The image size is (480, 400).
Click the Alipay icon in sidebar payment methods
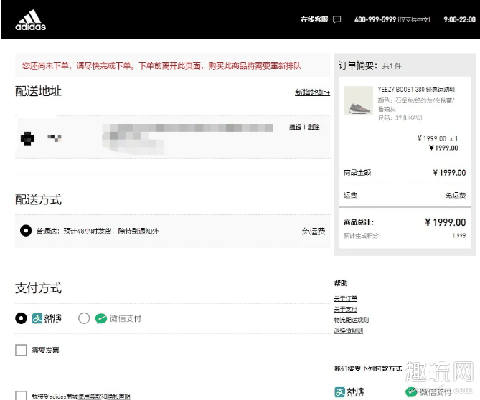point(339,392)
